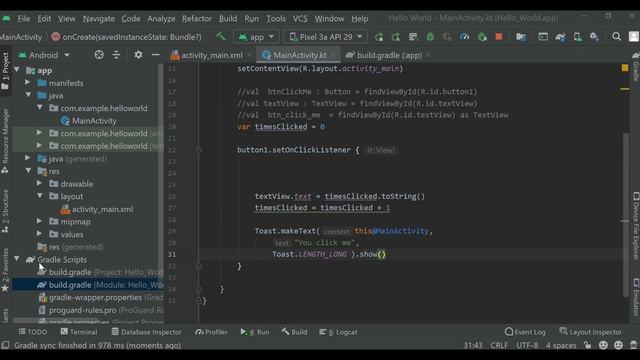640x360 pixels.
Task: Open the Refactor menu
Action: click(x=197, y=18)
